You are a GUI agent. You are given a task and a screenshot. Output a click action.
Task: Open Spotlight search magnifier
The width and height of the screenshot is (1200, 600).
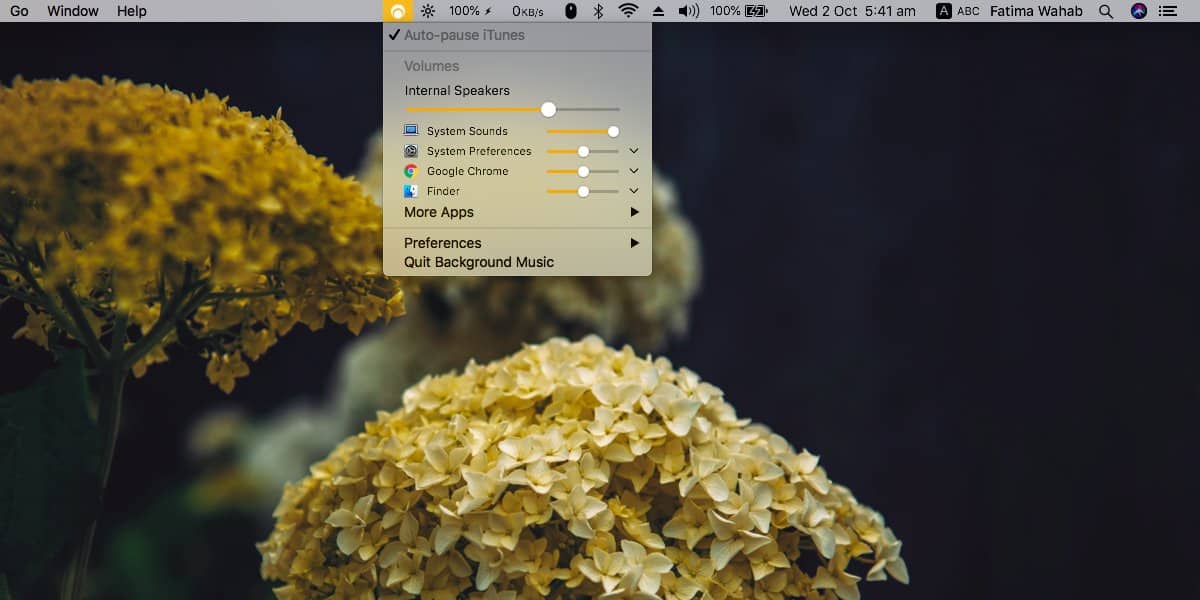(1105, 11)
